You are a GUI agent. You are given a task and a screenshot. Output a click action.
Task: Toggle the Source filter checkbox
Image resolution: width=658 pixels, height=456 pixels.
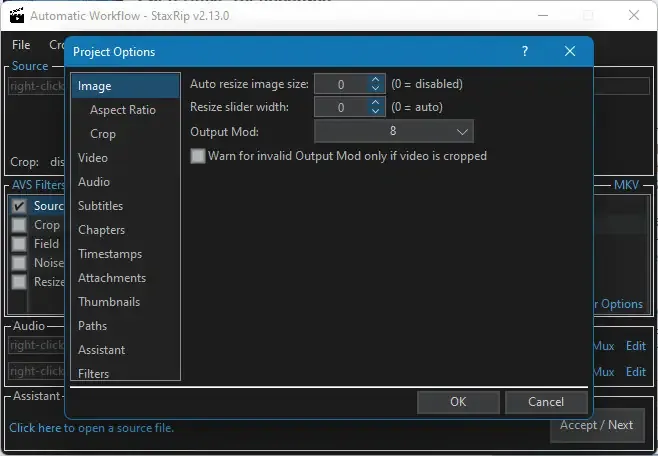click(19, 206)
